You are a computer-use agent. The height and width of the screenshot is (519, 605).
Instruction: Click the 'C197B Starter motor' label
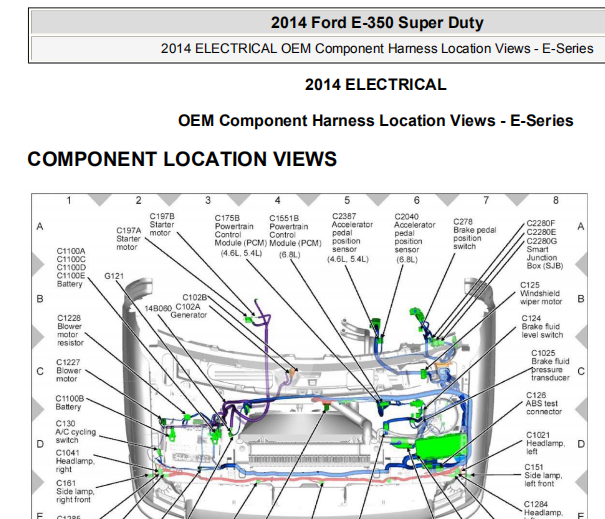162,225
